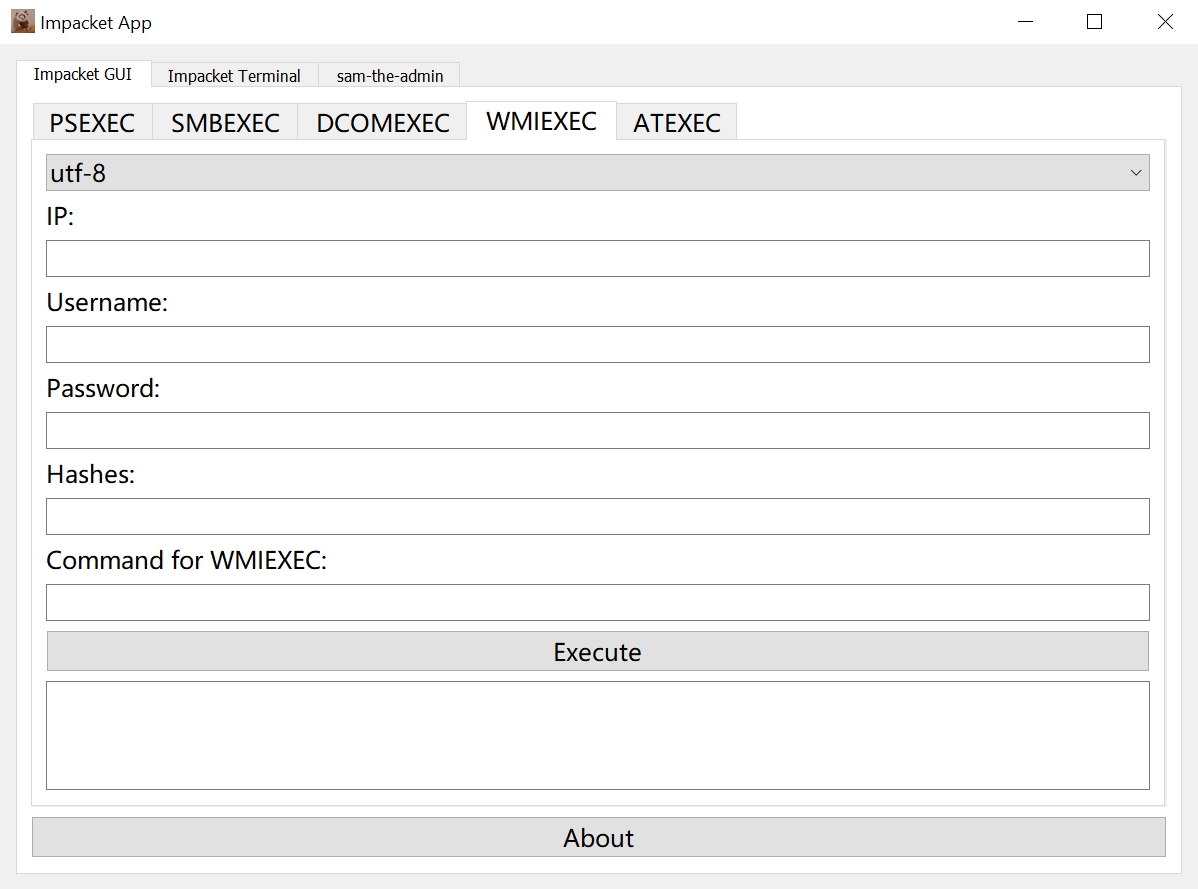Focus the Username input field

tap(597, 344)
